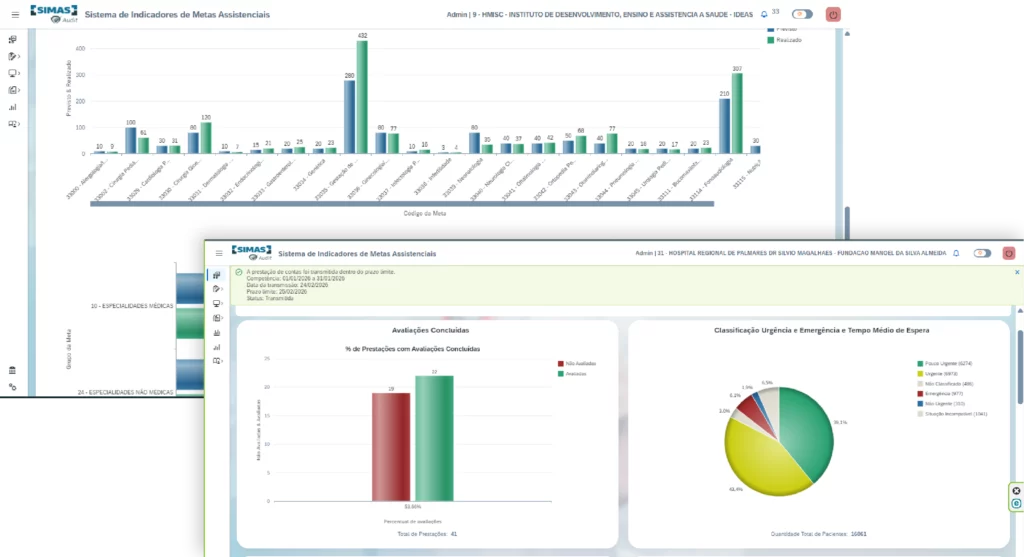Click the 432 green bar in chart

tap(363, 97)
